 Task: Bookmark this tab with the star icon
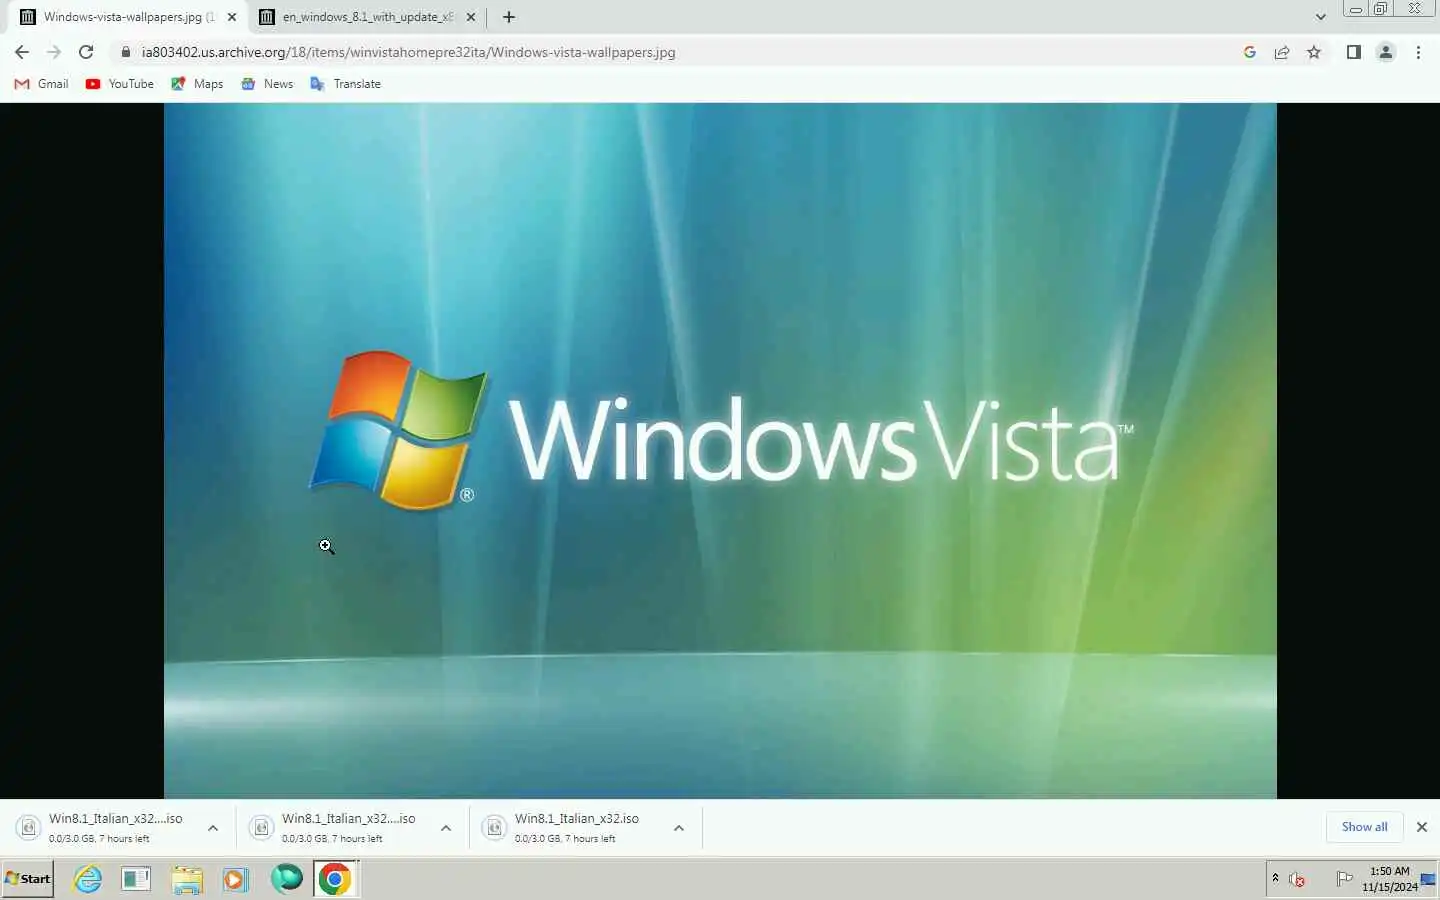pos(1314,52)
